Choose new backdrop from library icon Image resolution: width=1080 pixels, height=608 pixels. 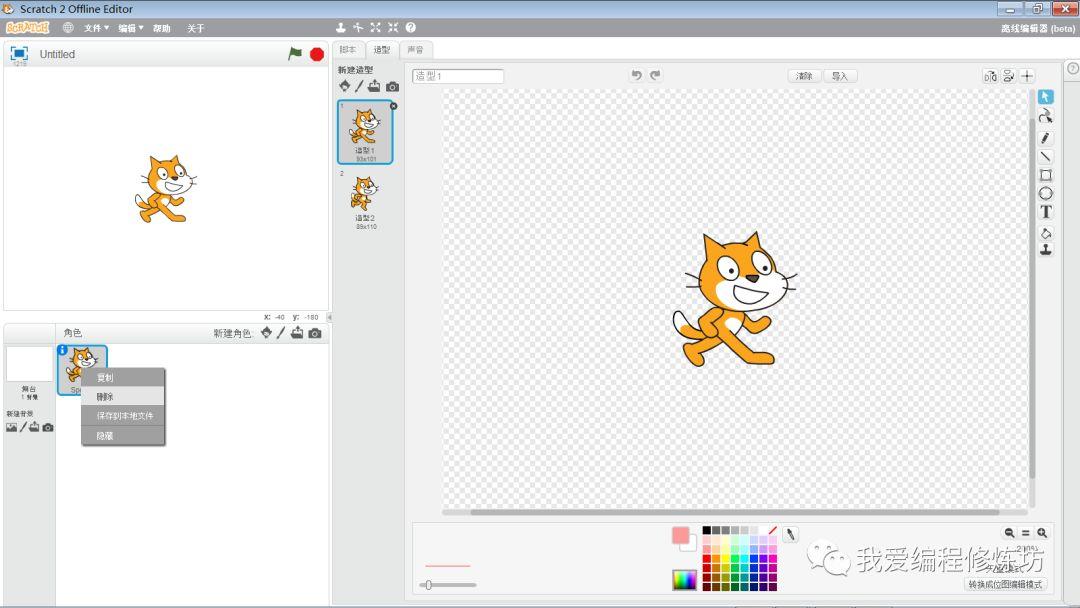coord(11,427)
